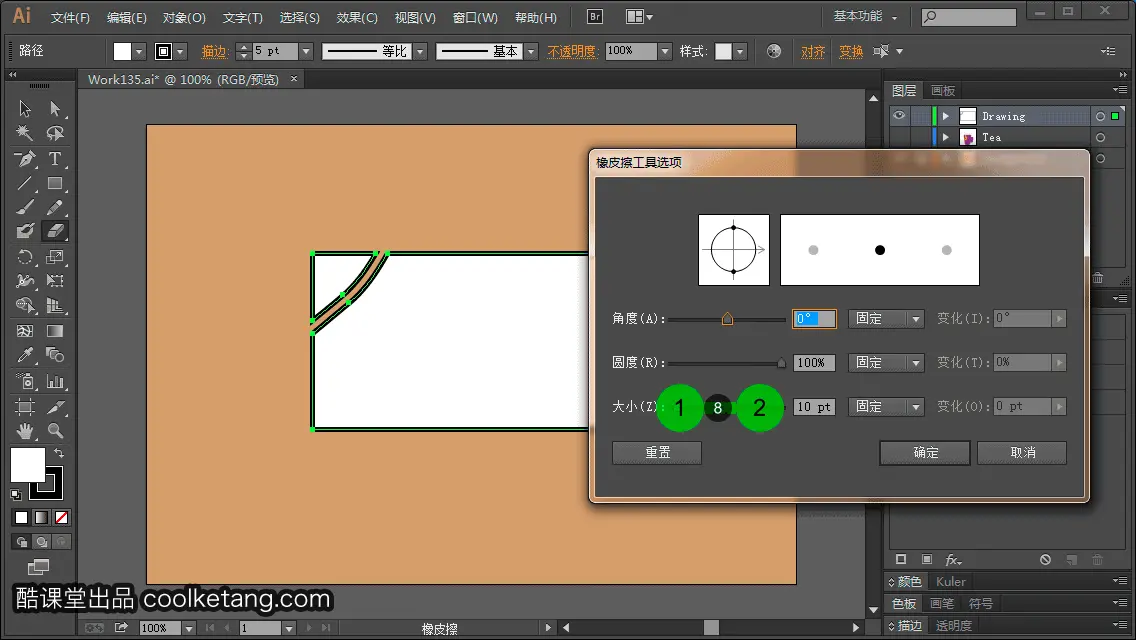Select the Column Graph tool
The width and height of the screenshot is (1136, 640).
click(55, 381)
